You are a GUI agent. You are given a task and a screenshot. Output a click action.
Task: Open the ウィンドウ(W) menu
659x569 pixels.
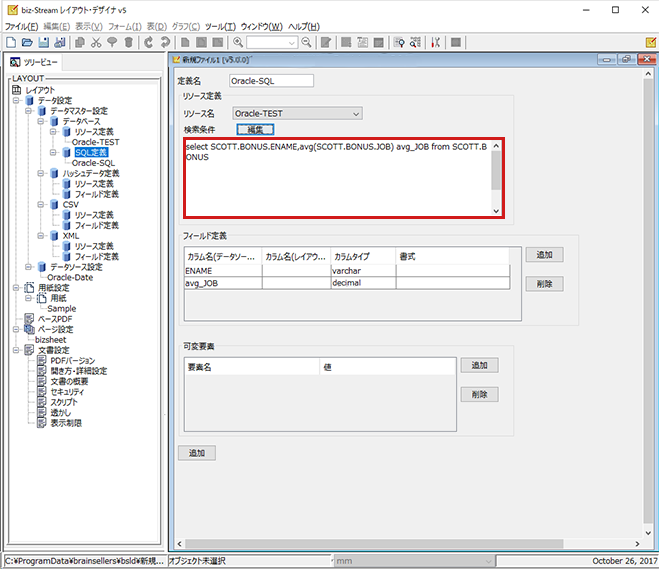(261, 26)
